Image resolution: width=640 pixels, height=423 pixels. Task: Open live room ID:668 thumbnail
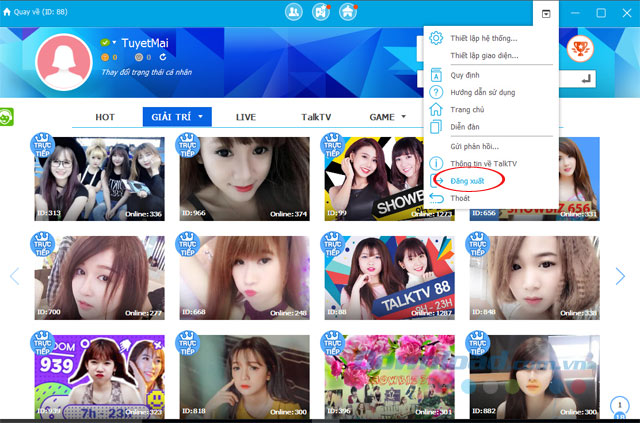tap(244, 278)
